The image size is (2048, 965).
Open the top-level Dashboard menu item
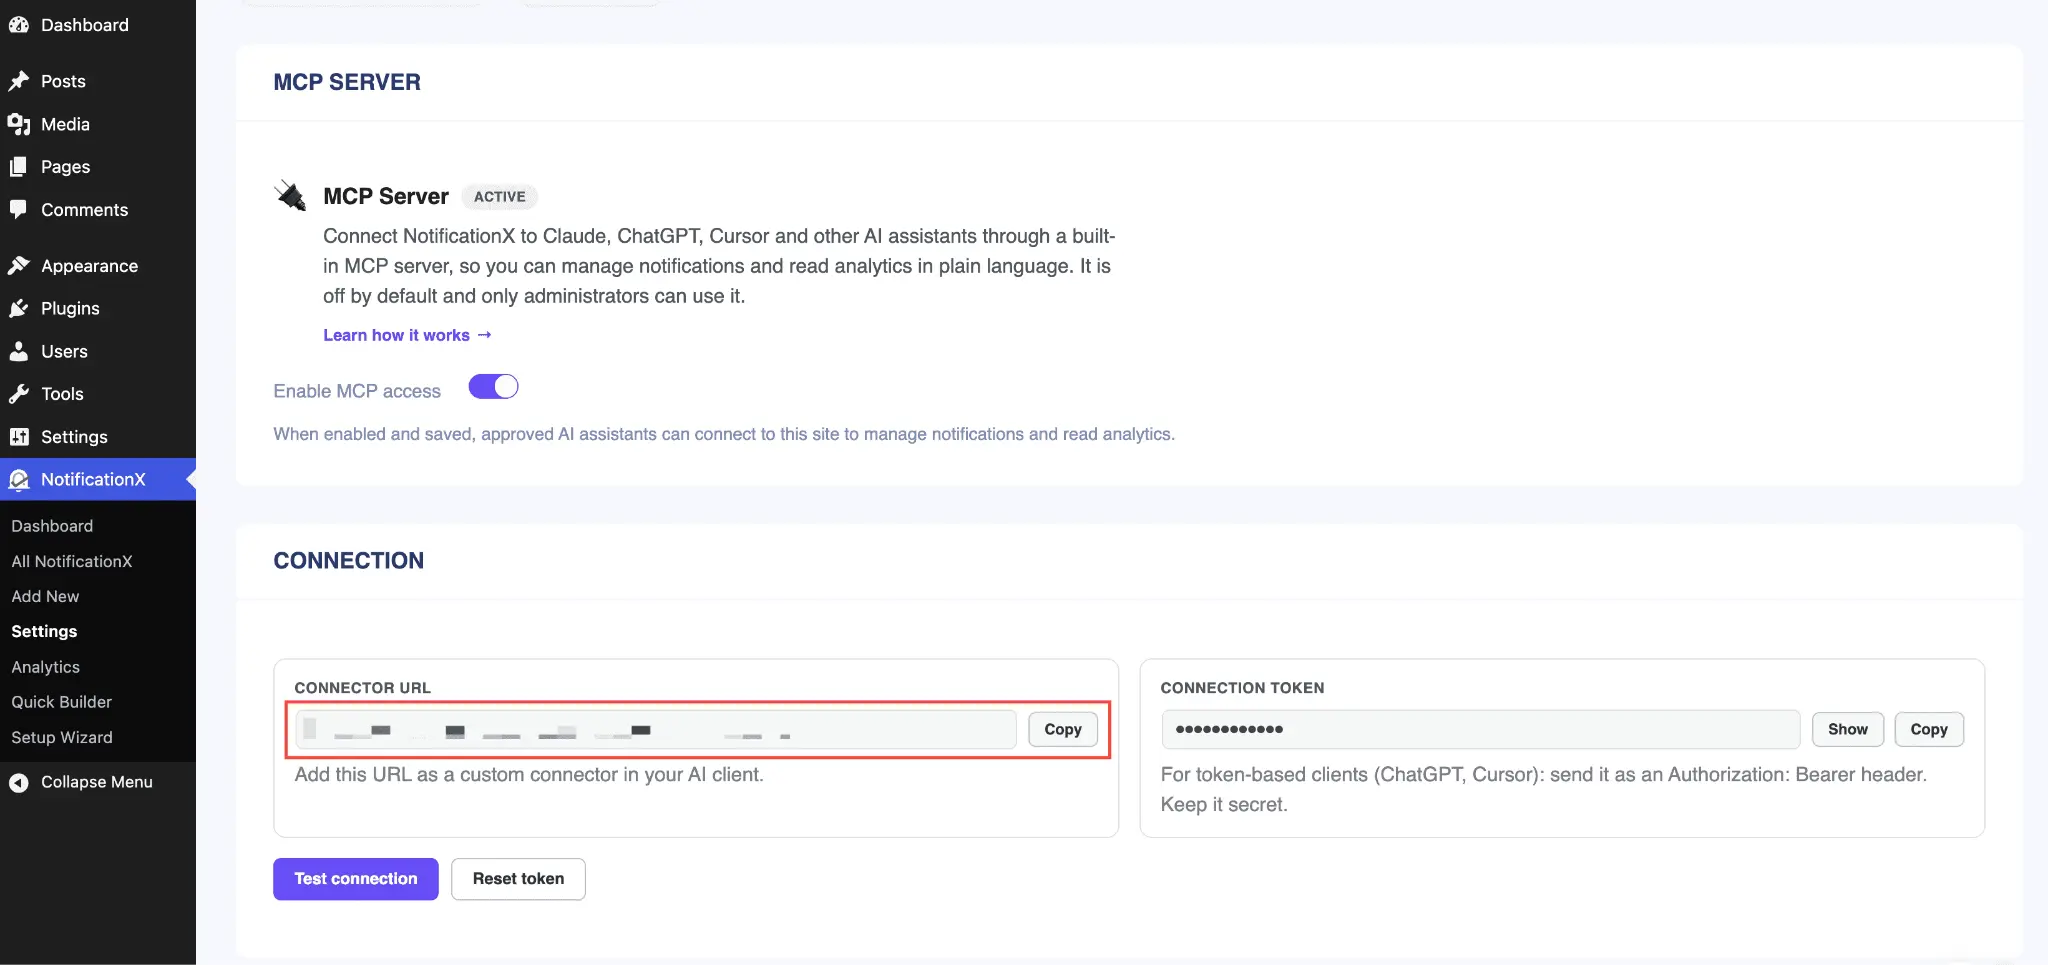pos(98,25)
